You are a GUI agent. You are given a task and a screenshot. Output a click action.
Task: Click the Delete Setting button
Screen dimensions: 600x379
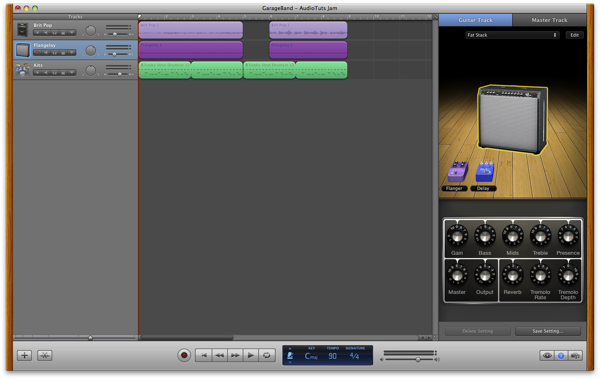point(478,331)
